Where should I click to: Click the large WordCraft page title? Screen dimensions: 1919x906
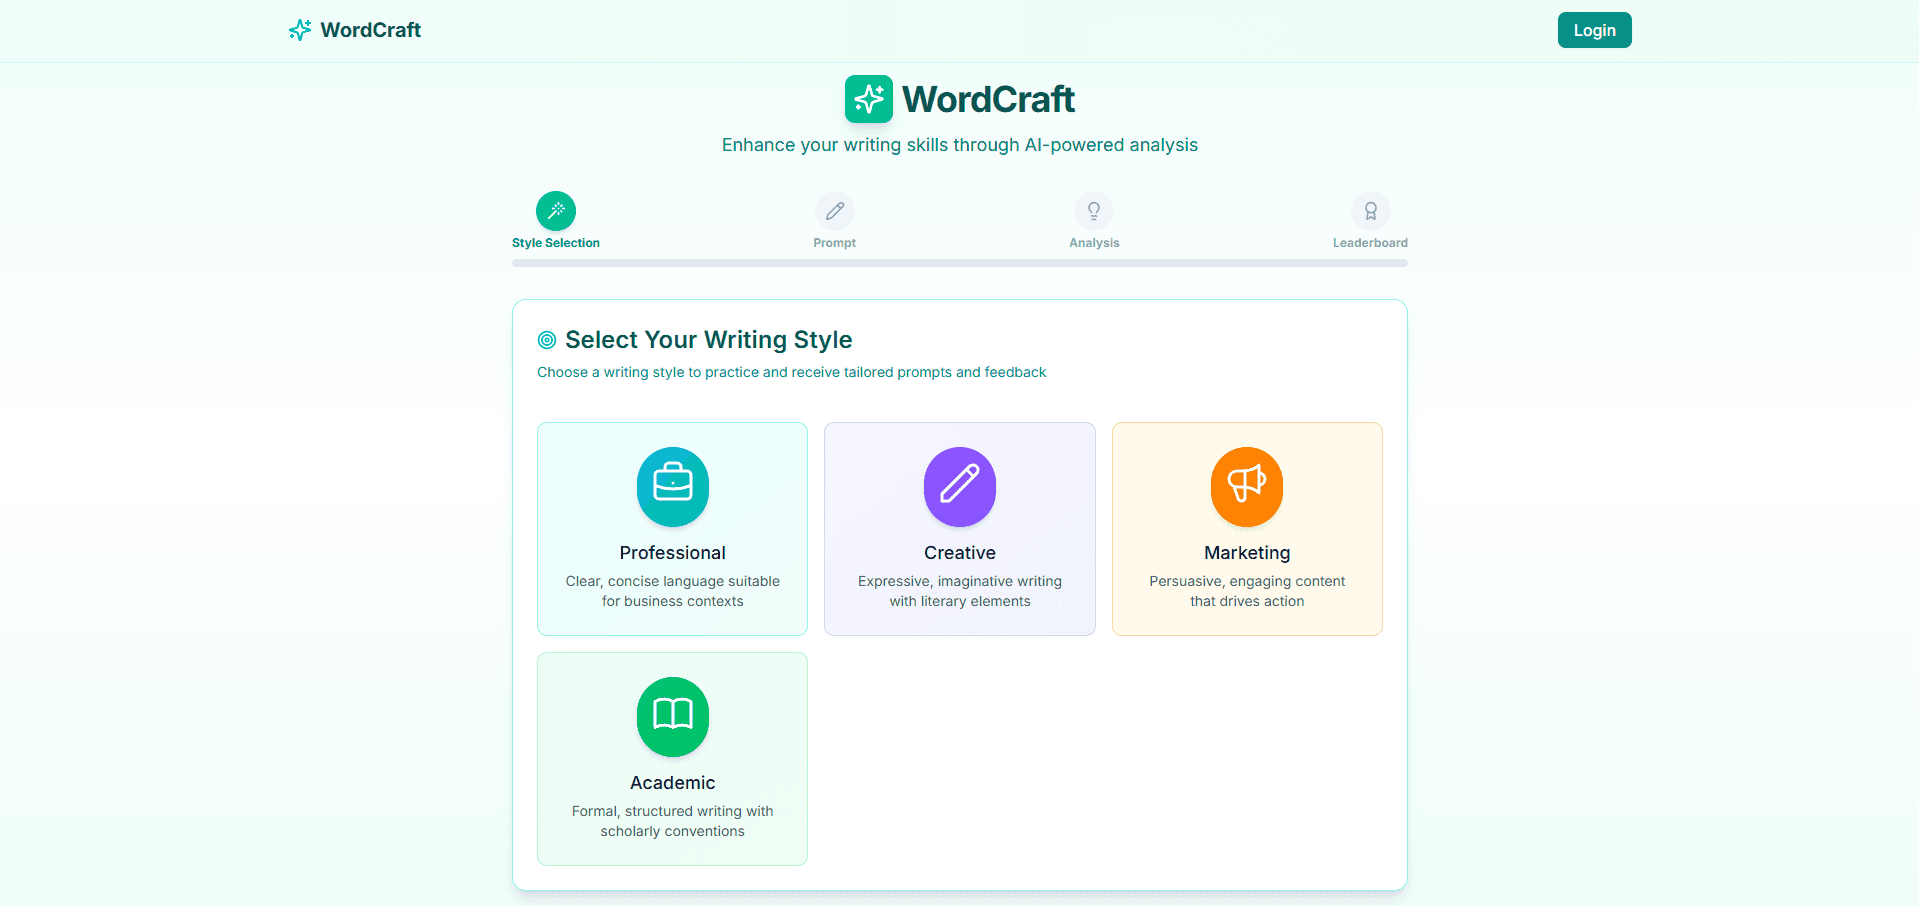pyautogui.click(x=989, y=99)
